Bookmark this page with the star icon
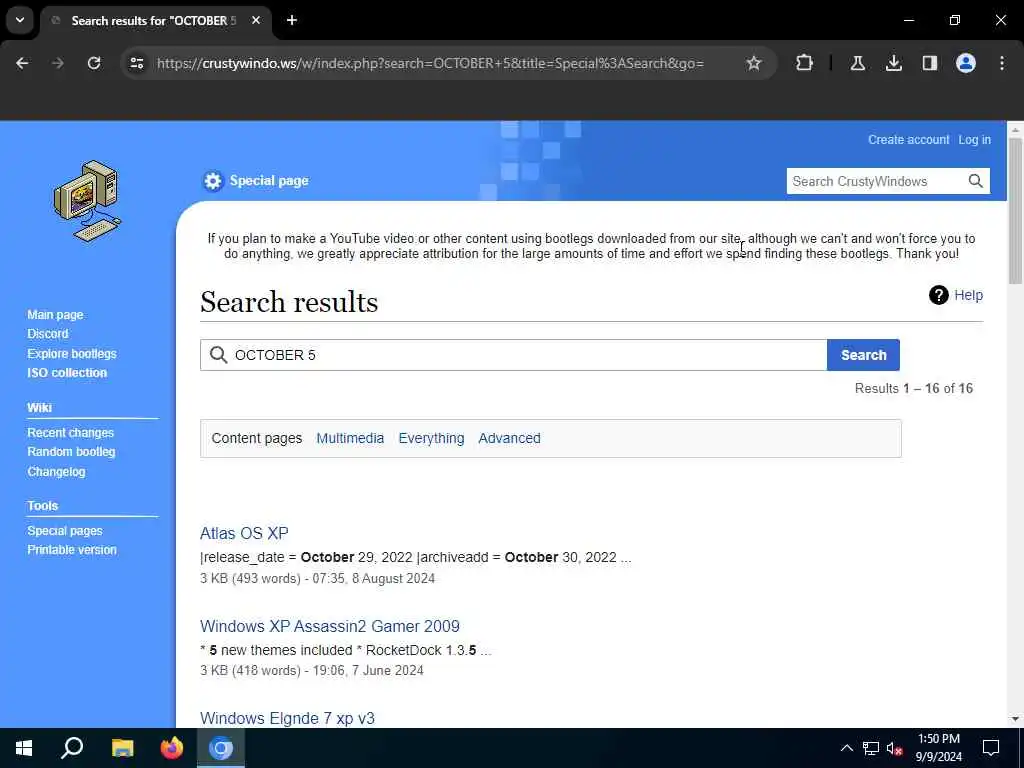This screenshot has width=1024, height=768. click(x=754, y=63)
